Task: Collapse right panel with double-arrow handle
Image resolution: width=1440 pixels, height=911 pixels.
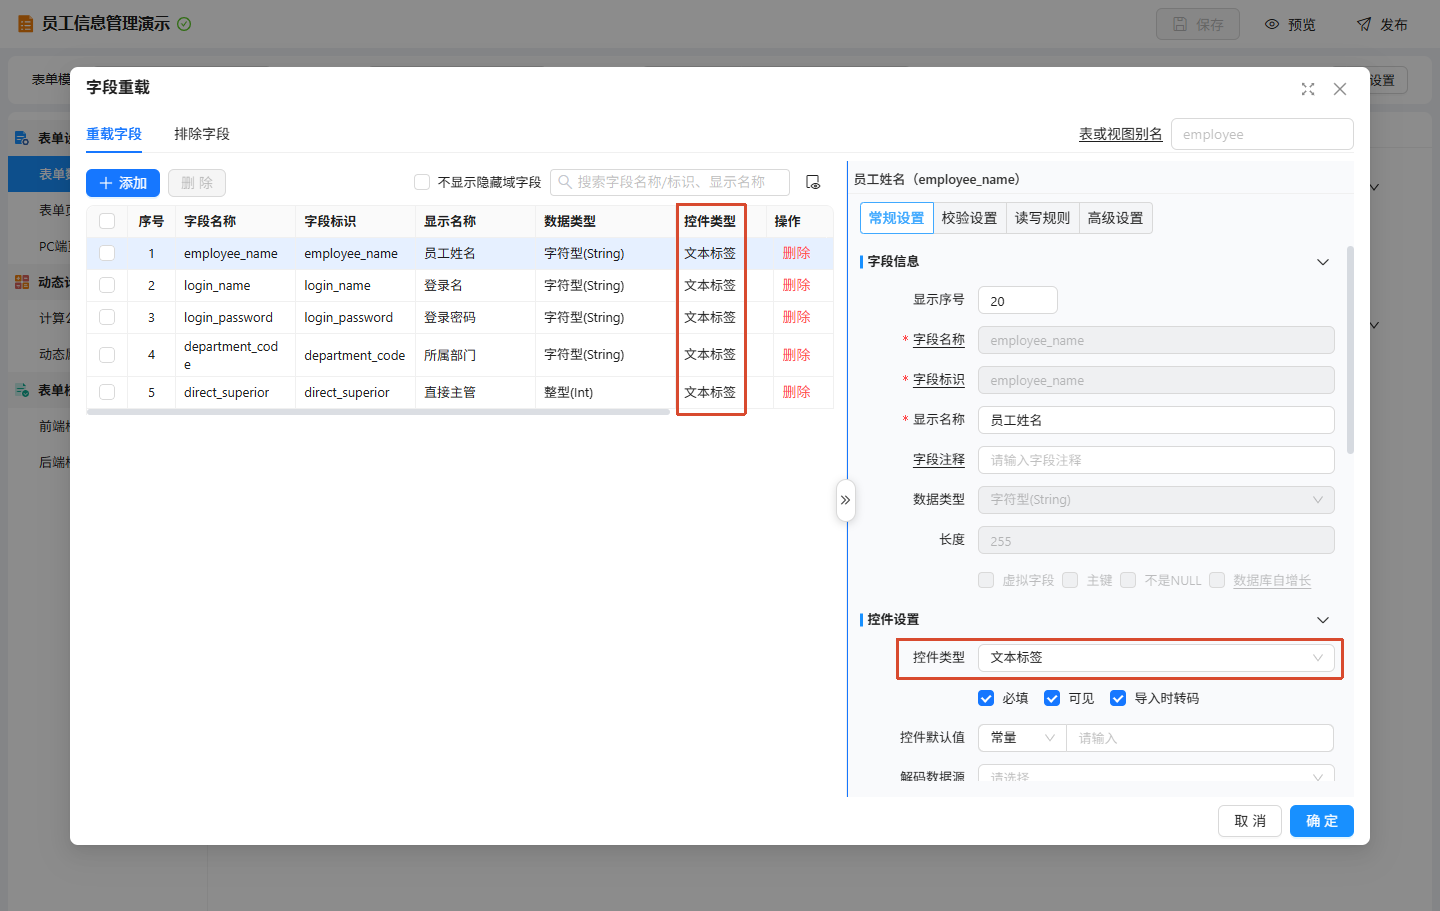Action: pos(846,500)
